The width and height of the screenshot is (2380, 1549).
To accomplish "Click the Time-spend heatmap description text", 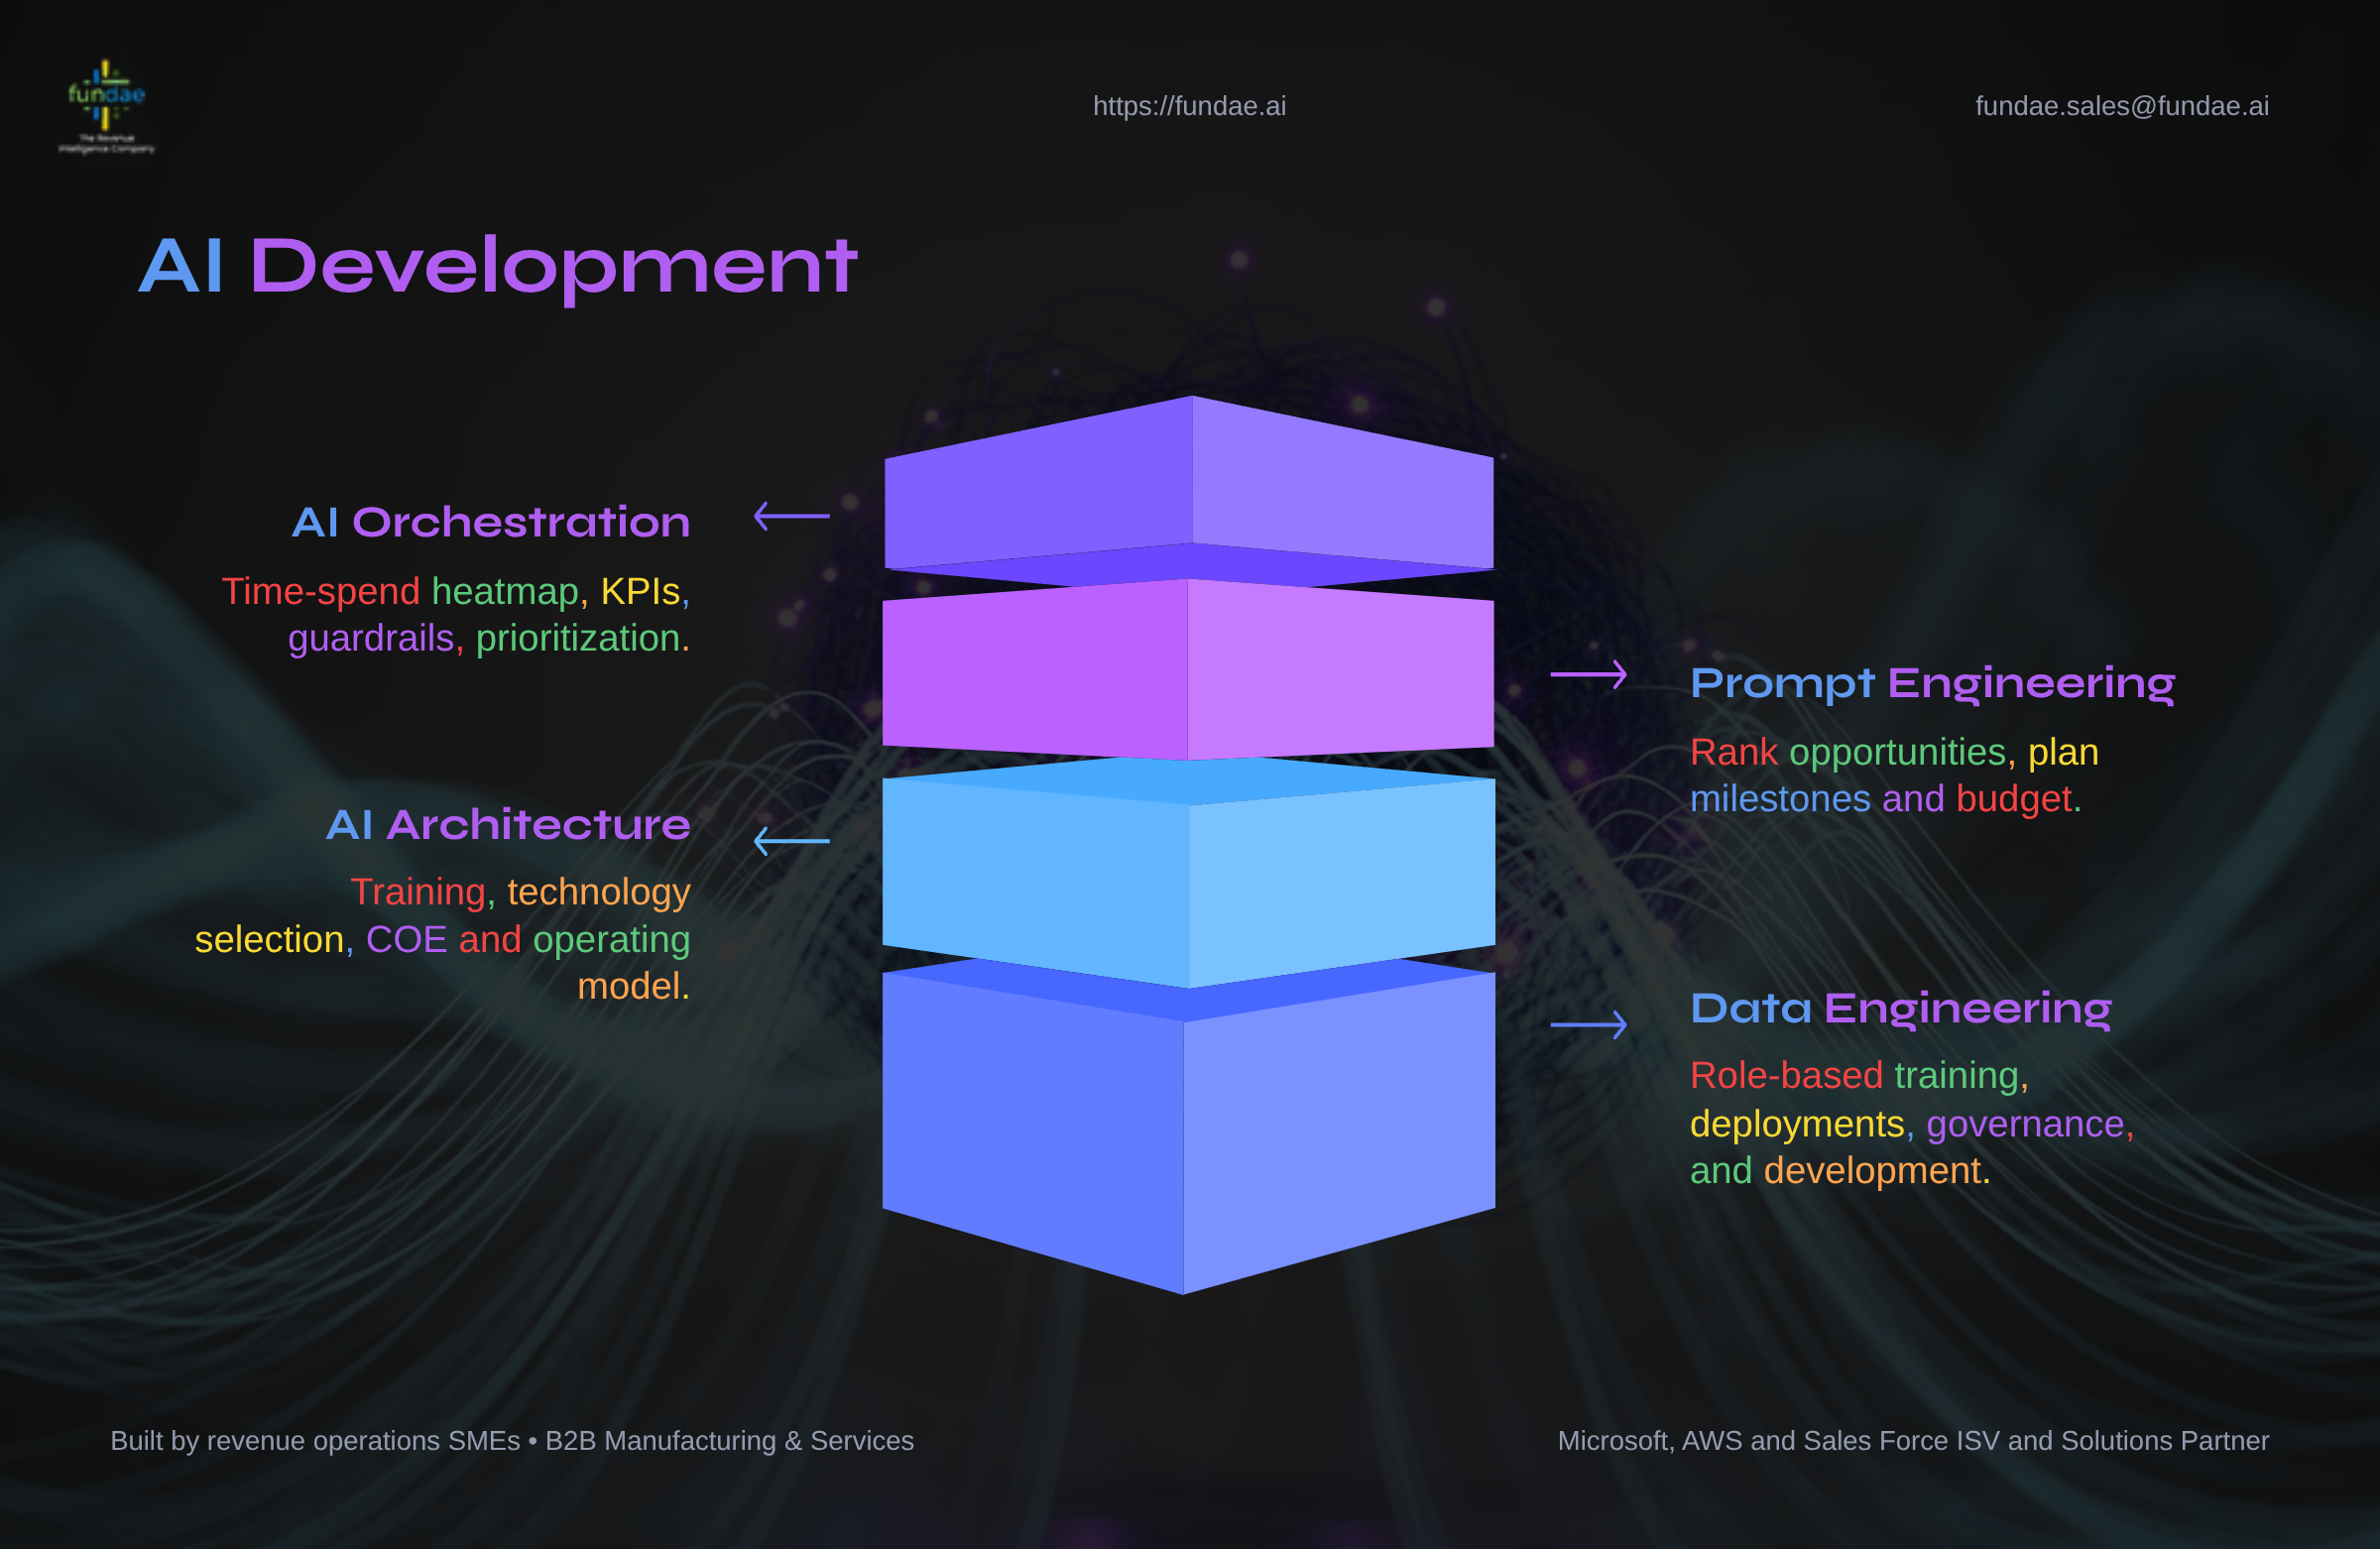I will coord(455,614).
